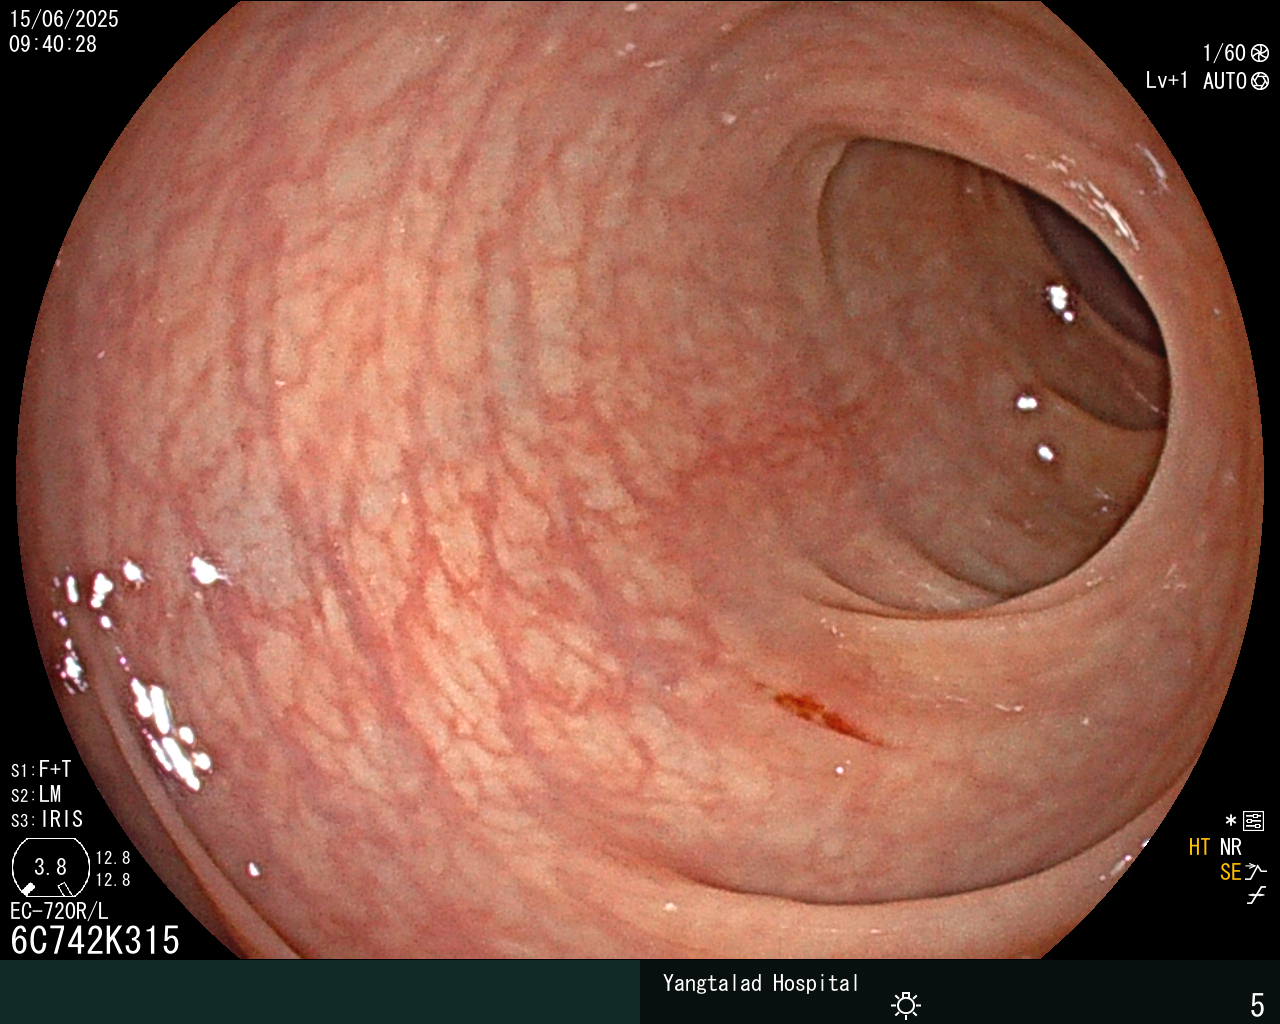Click the brightness sun icon in the bottom bar
1280x1024 pixels.
click(906, 1004)
